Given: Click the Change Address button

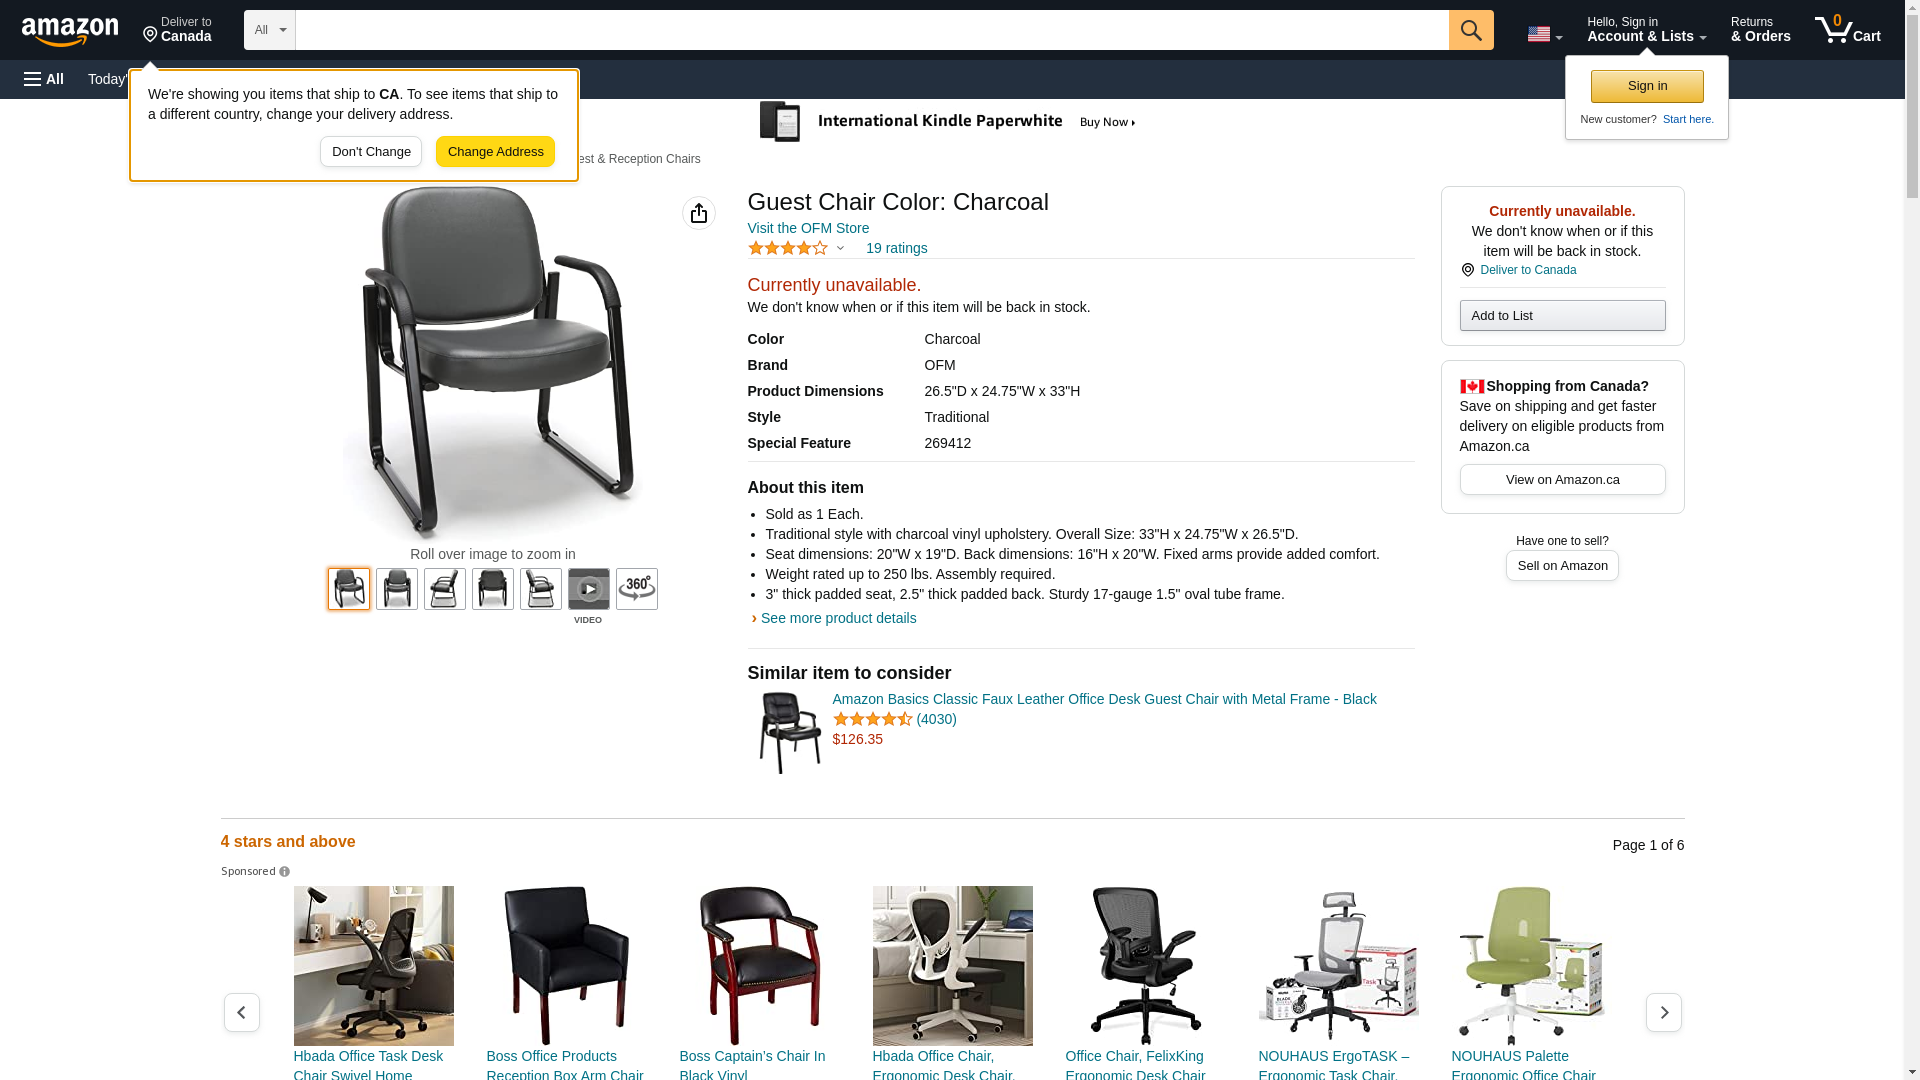Looking at the screenshot, I should tap(495, 152).
